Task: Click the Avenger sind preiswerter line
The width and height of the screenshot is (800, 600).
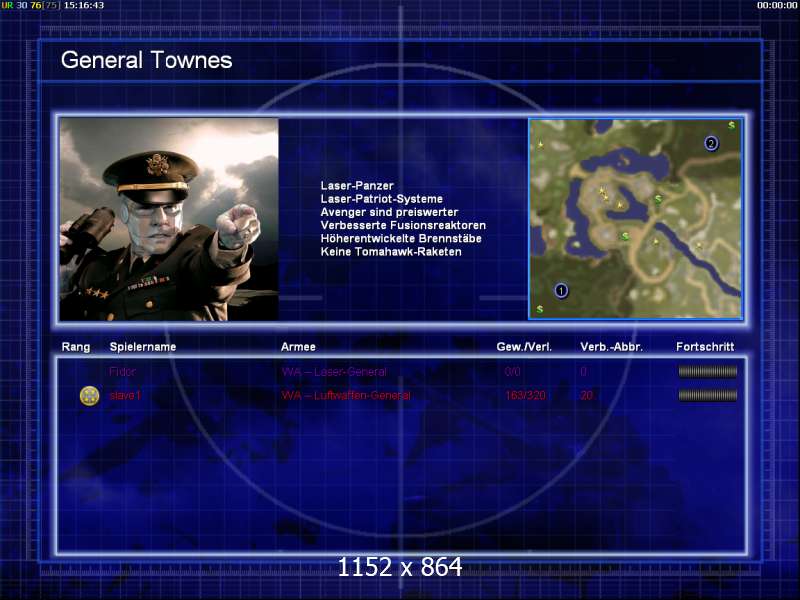Action: (x=389, y=212)
